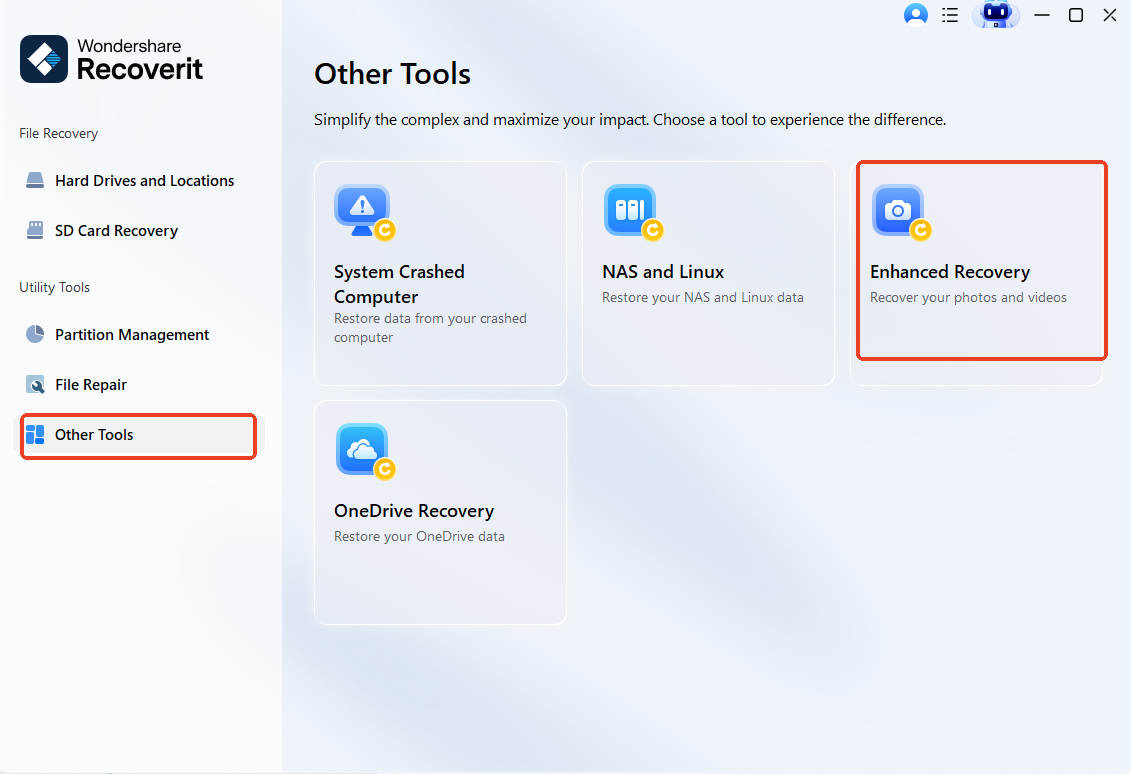Click the Wondershare Recoverit logo

tap(112, 59)
